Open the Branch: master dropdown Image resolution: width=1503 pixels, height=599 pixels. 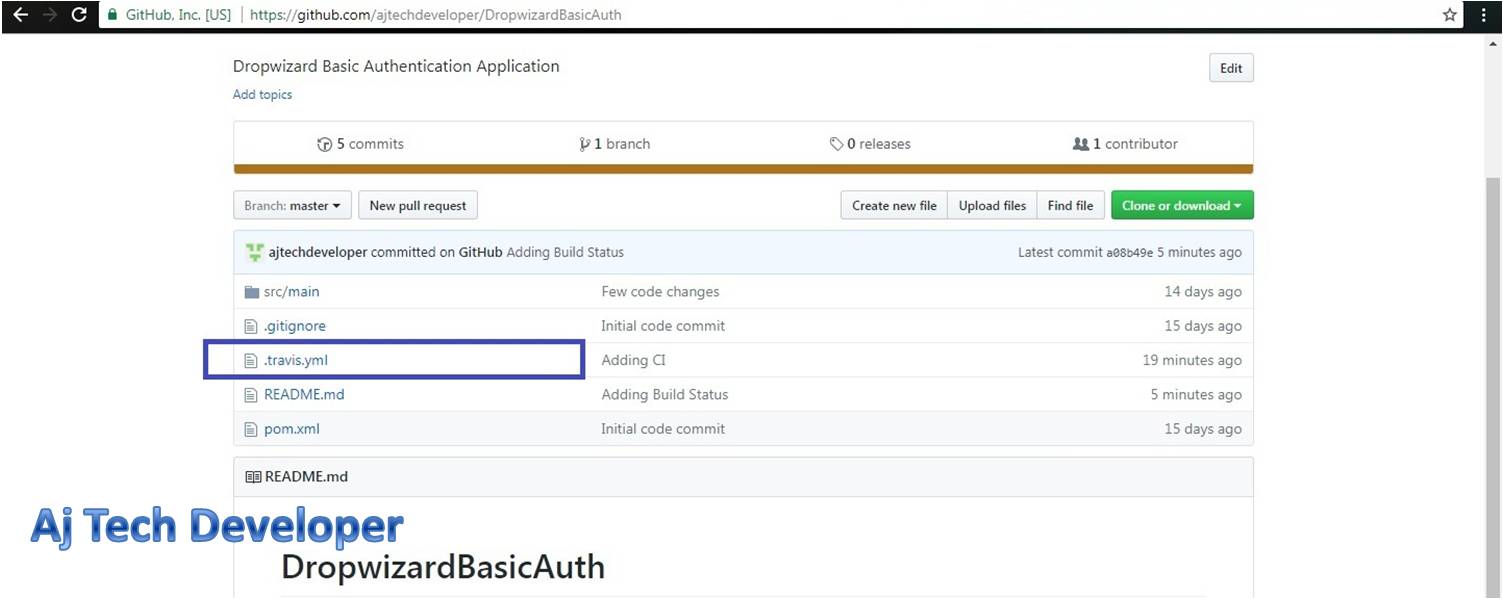pyautogui.click(x=292, y=205)
